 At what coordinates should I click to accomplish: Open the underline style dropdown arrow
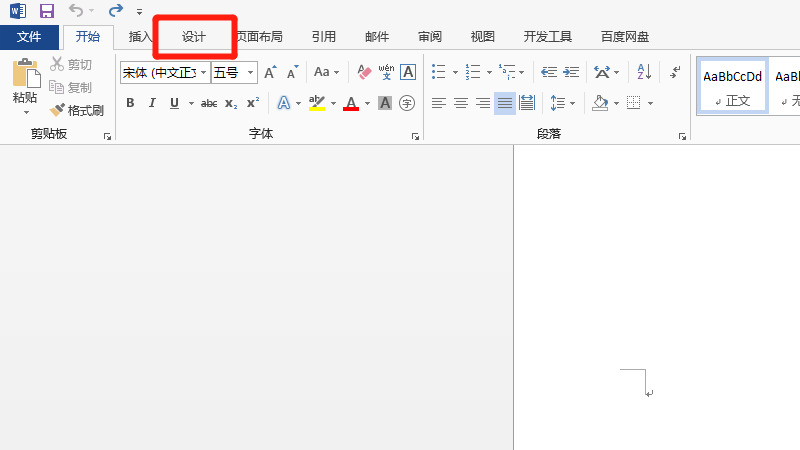pos(191,104)
